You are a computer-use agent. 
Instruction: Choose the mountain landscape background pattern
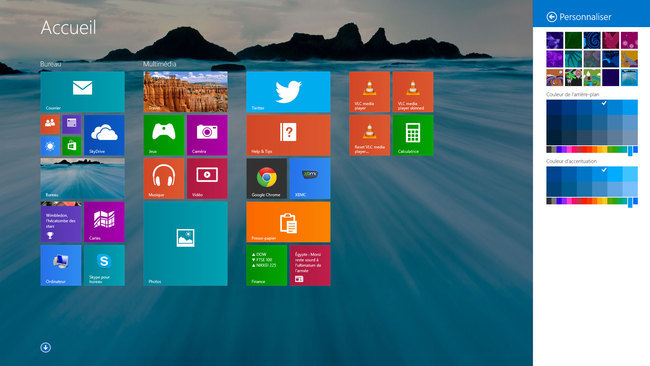[592, 78]
